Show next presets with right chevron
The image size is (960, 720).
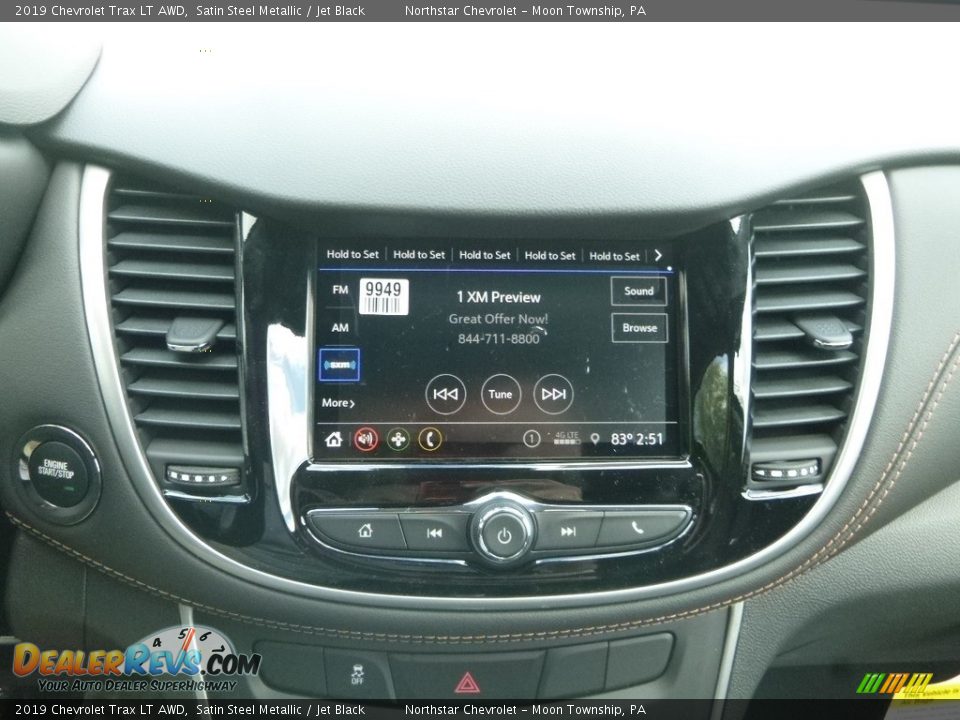coord(658,255)
